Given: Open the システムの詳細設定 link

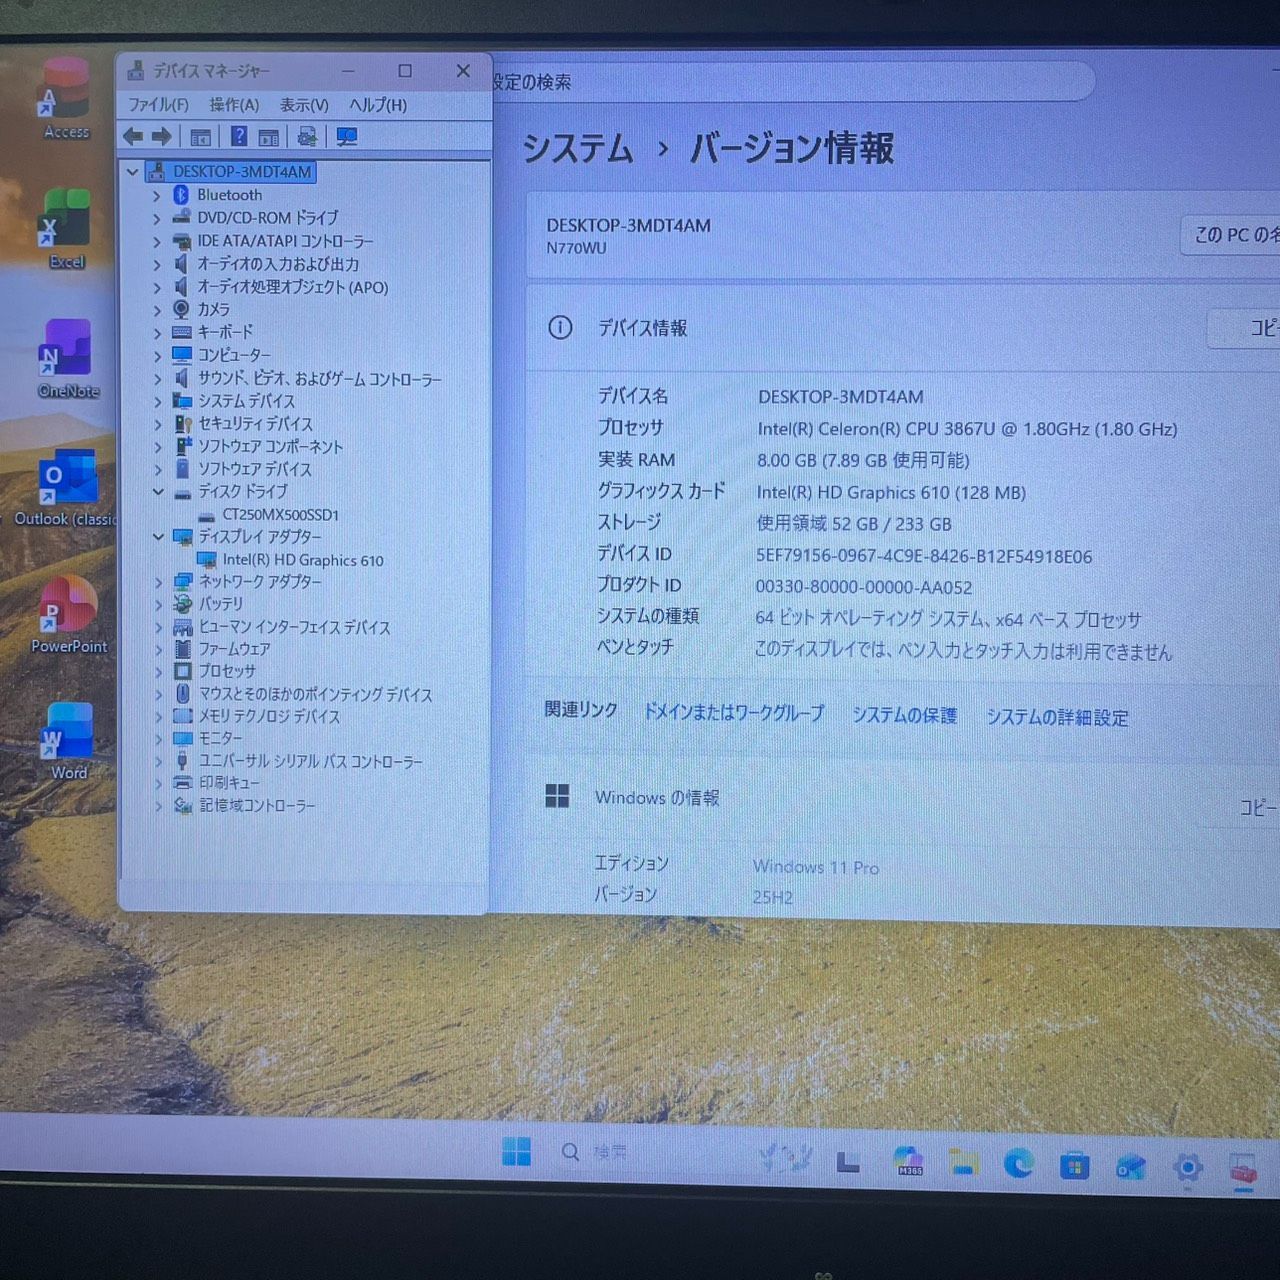Looking at the screenshot, I should point(1057,717).
